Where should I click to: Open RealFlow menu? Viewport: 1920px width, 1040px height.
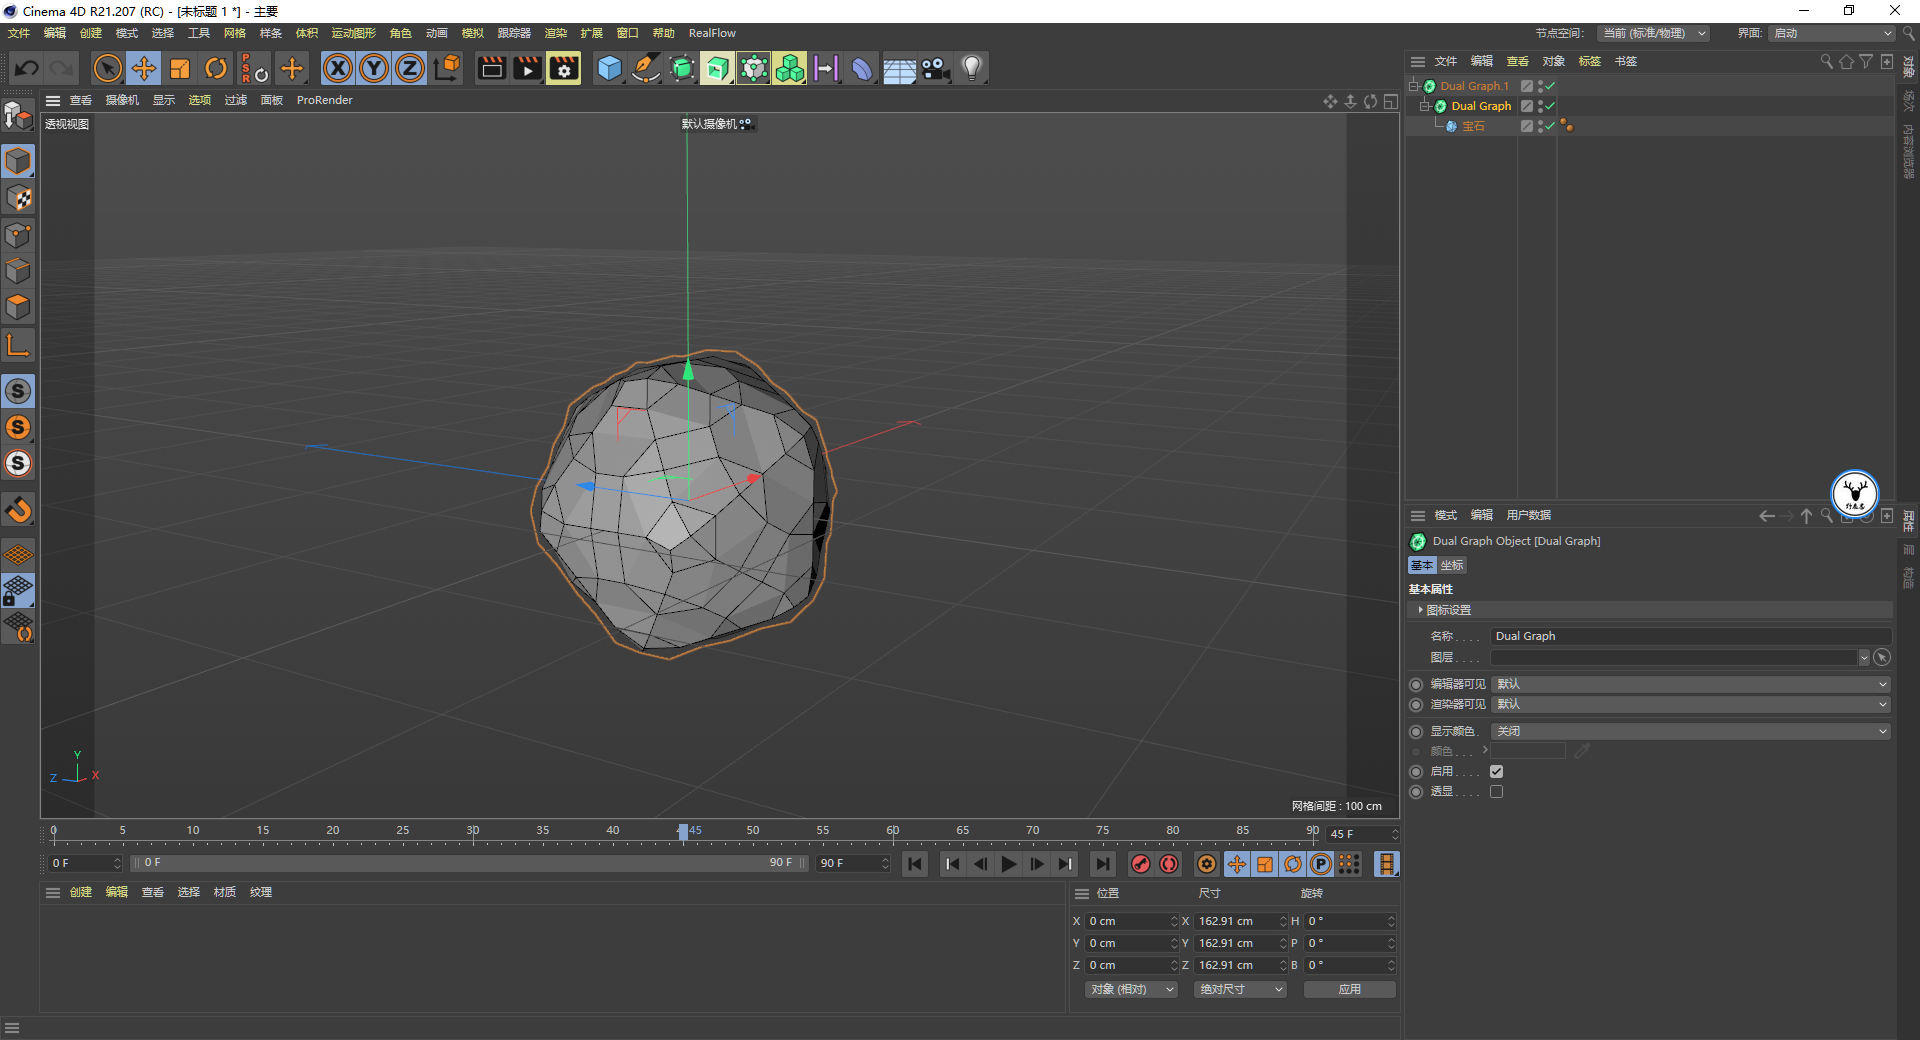pos(712,33)
